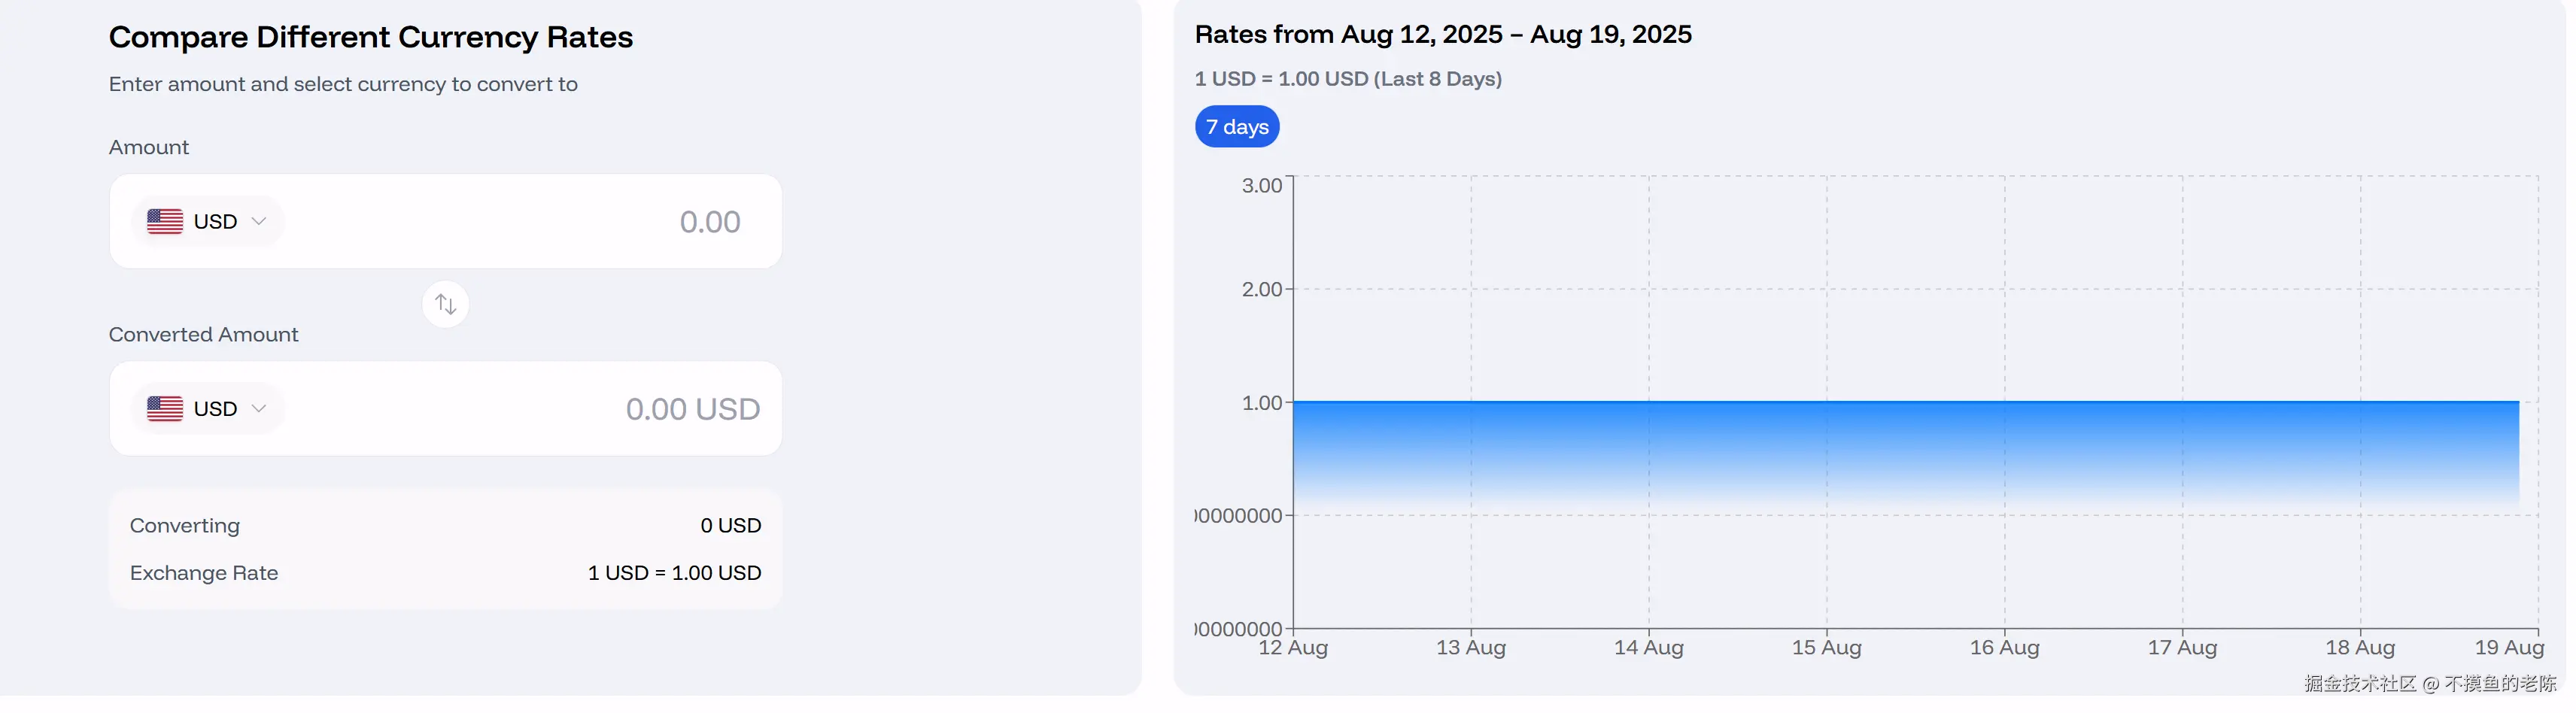Click the 17 Aug x-axis label

click(x=2182, y=648)
